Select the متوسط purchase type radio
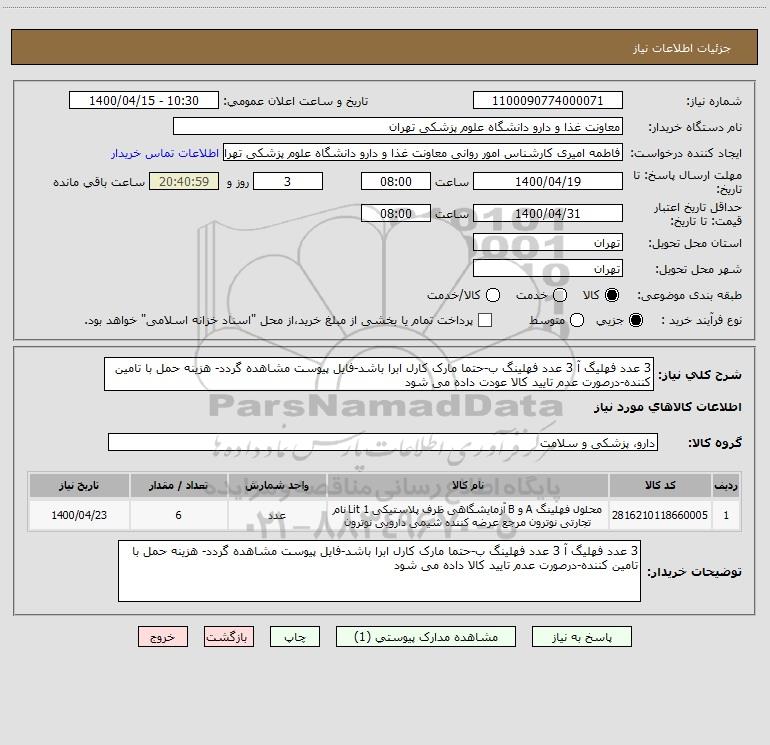Screen dimensions: 770x745 click(577, 321)
